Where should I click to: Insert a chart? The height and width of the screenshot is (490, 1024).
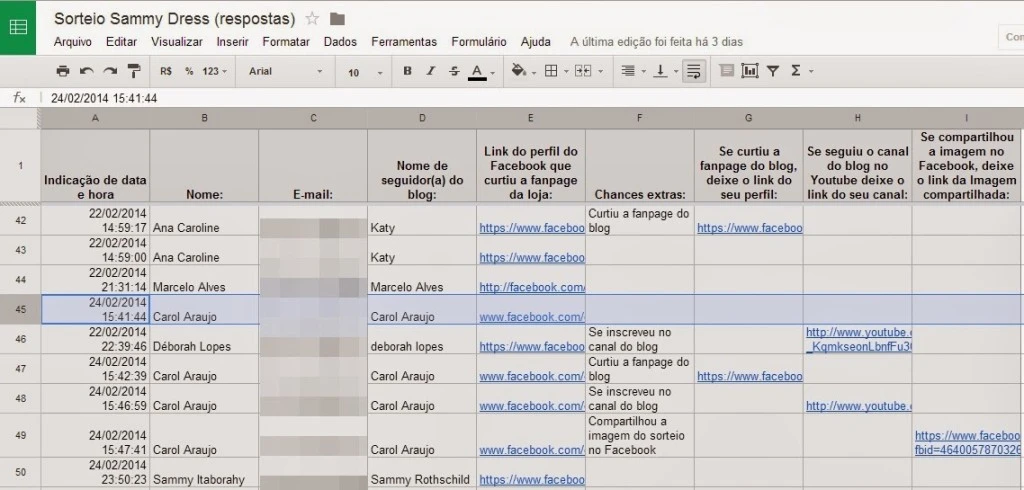click(x=750, y=71)
